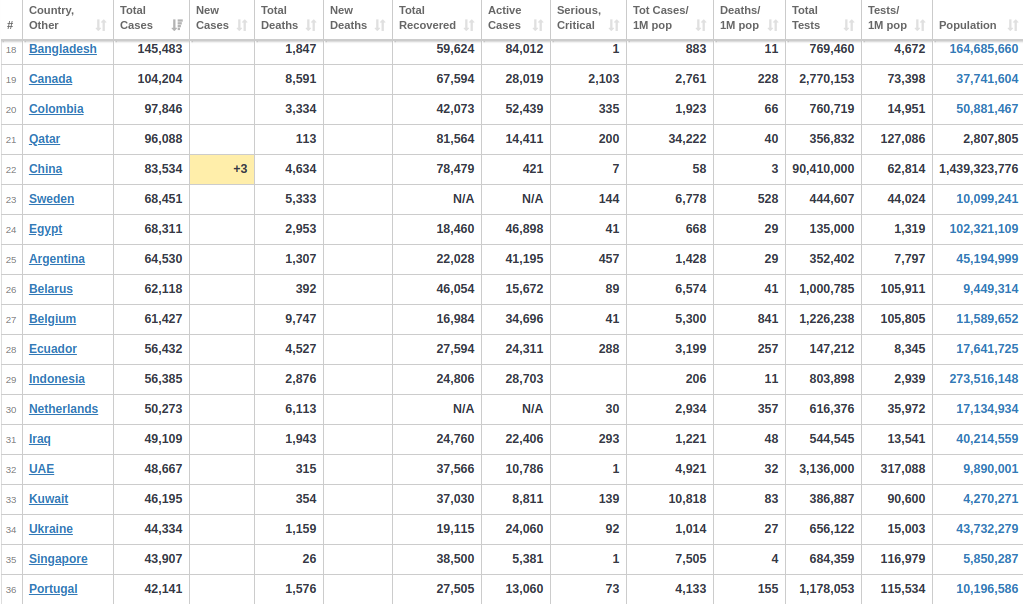Sort by New Deaths arrows icon
Image resolution: width=1023 pixels, height=604 pixels.
[380, 25]
